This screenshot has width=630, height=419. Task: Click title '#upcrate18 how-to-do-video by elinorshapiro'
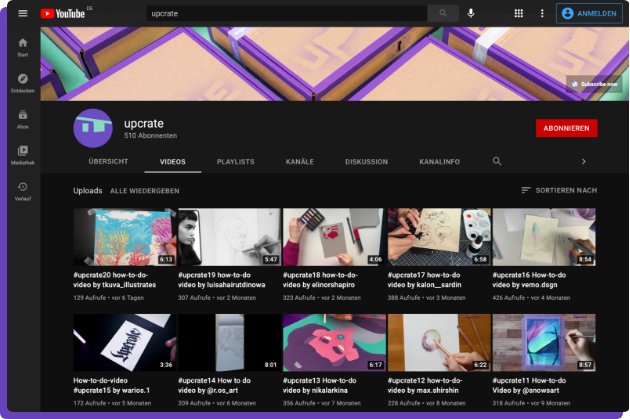320,280
